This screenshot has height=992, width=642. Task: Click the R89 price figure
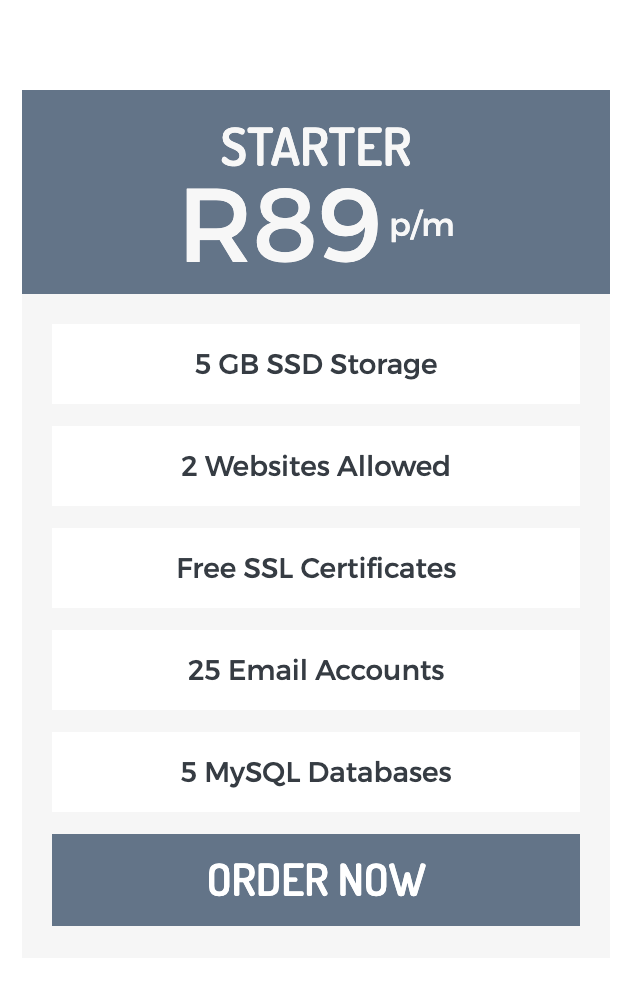point(281,227)
